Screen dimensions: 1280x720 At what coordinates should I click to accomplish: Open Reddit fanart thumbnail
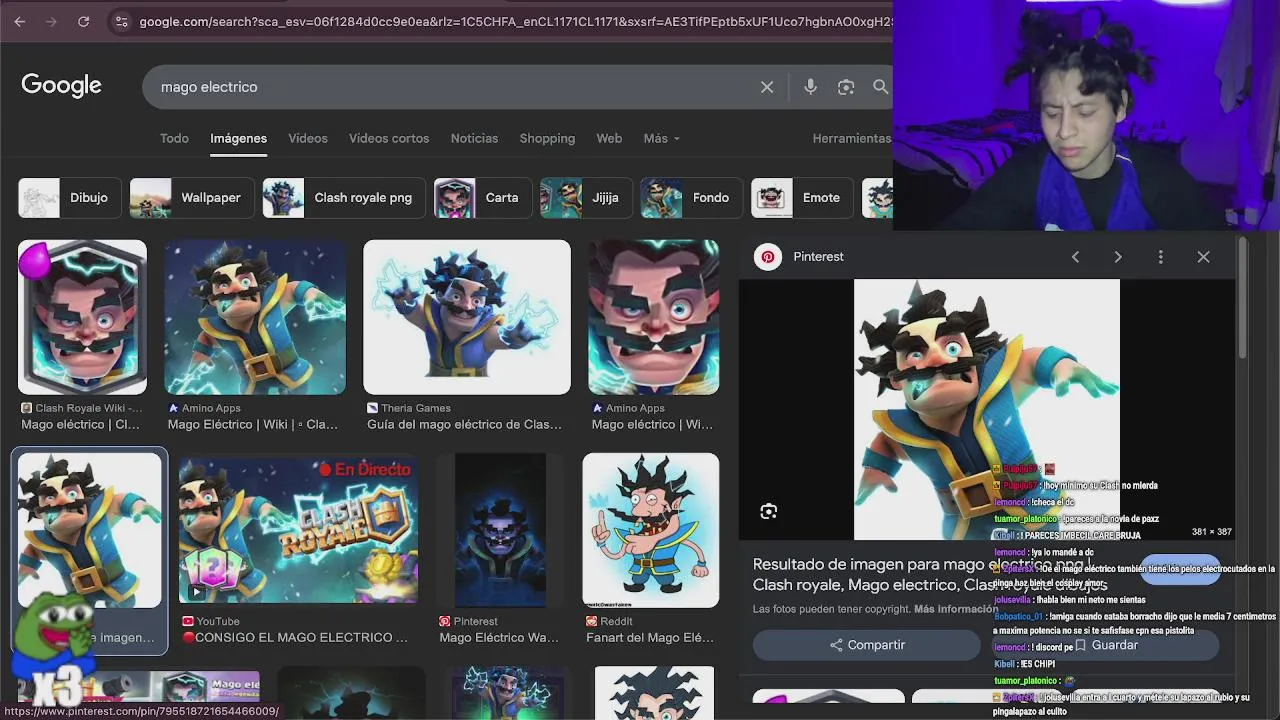651,530
